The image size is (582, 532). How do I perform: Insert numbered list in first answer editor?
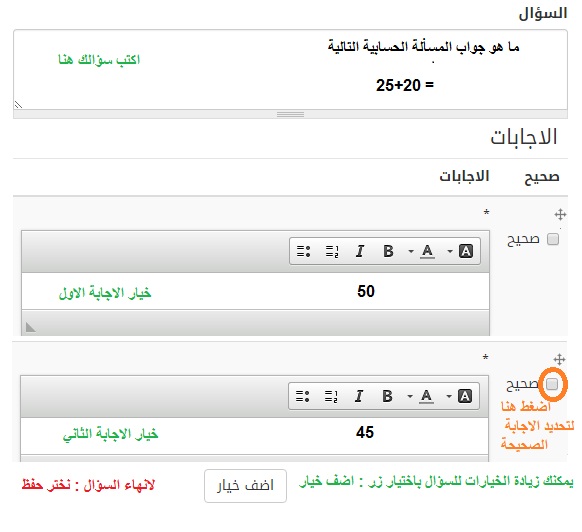point(332,251)
